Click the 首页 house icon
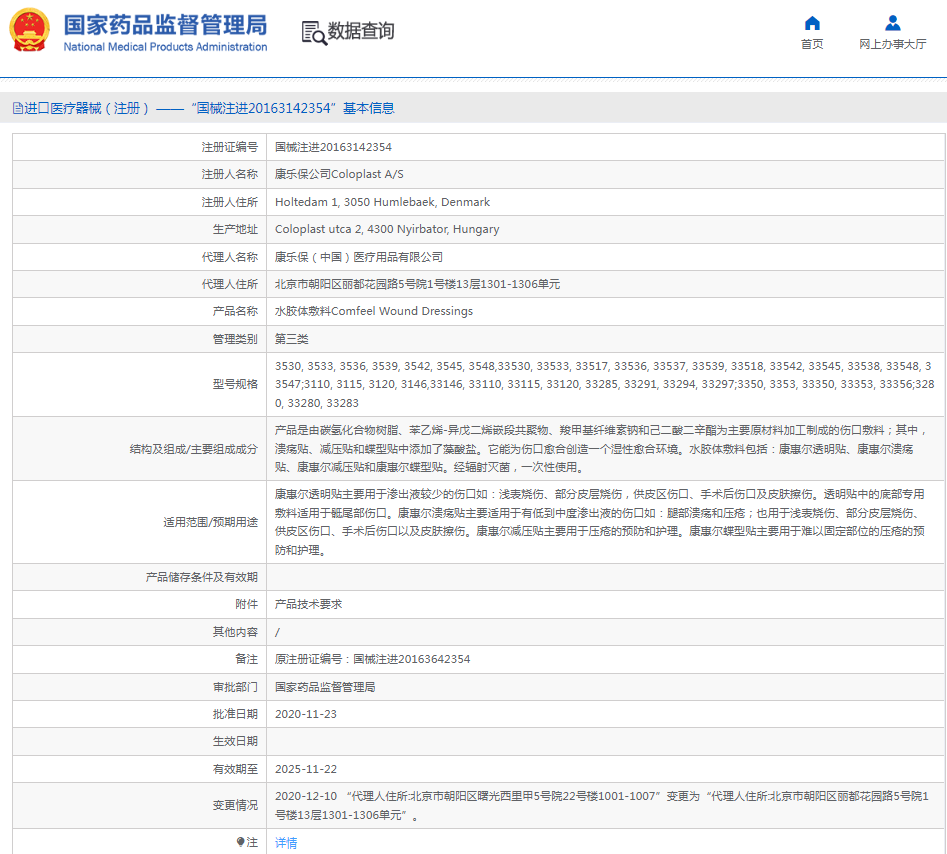 point(812,23)
